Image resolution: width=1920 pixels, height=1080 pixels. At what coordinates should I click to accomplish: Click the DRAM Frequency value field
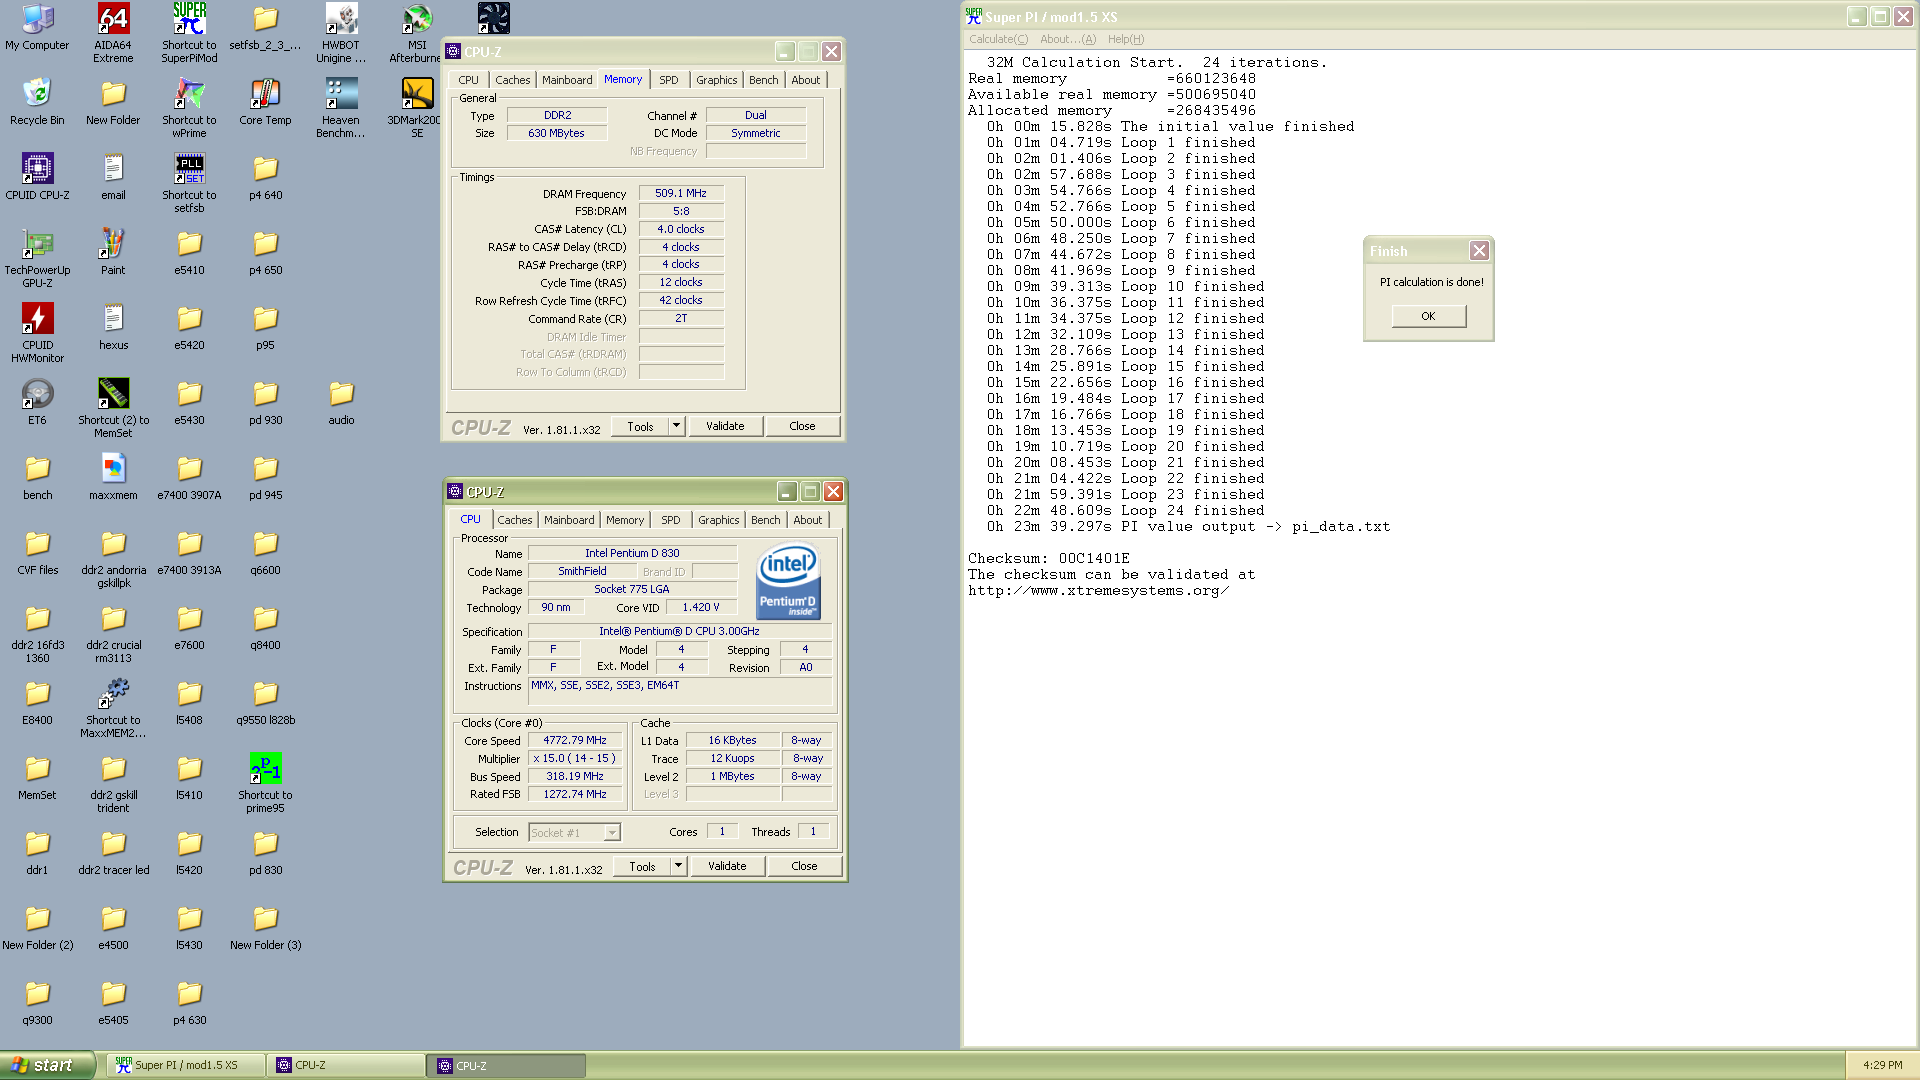(x=681, y=193)
